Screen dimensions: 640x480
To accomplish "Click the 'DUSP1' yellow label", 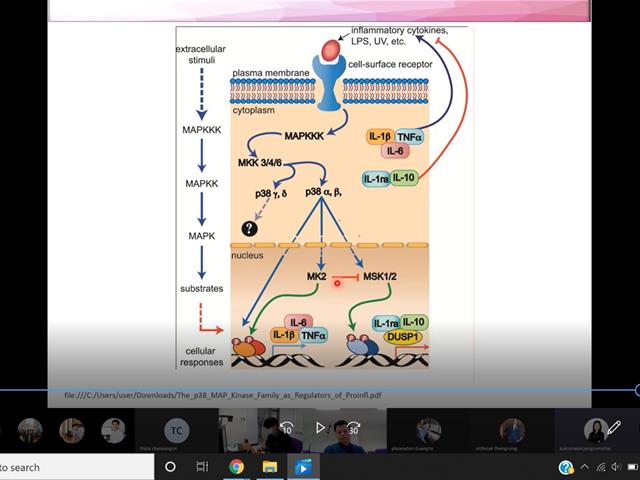I will point(402,337).
